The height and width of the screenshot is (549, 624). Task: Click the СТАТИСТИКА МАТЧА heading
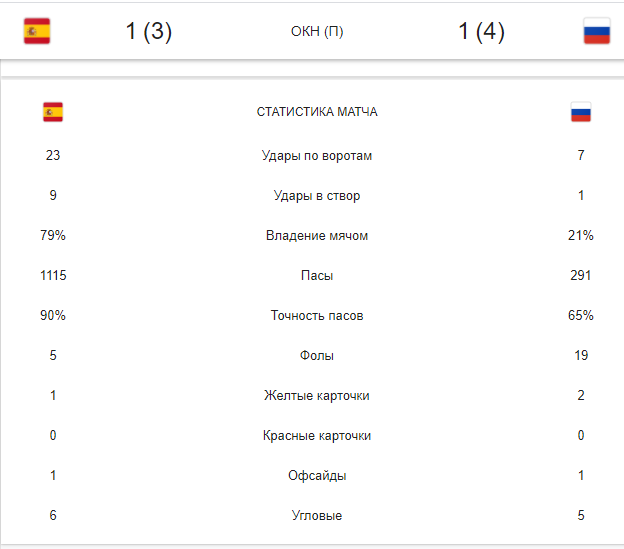317,112
